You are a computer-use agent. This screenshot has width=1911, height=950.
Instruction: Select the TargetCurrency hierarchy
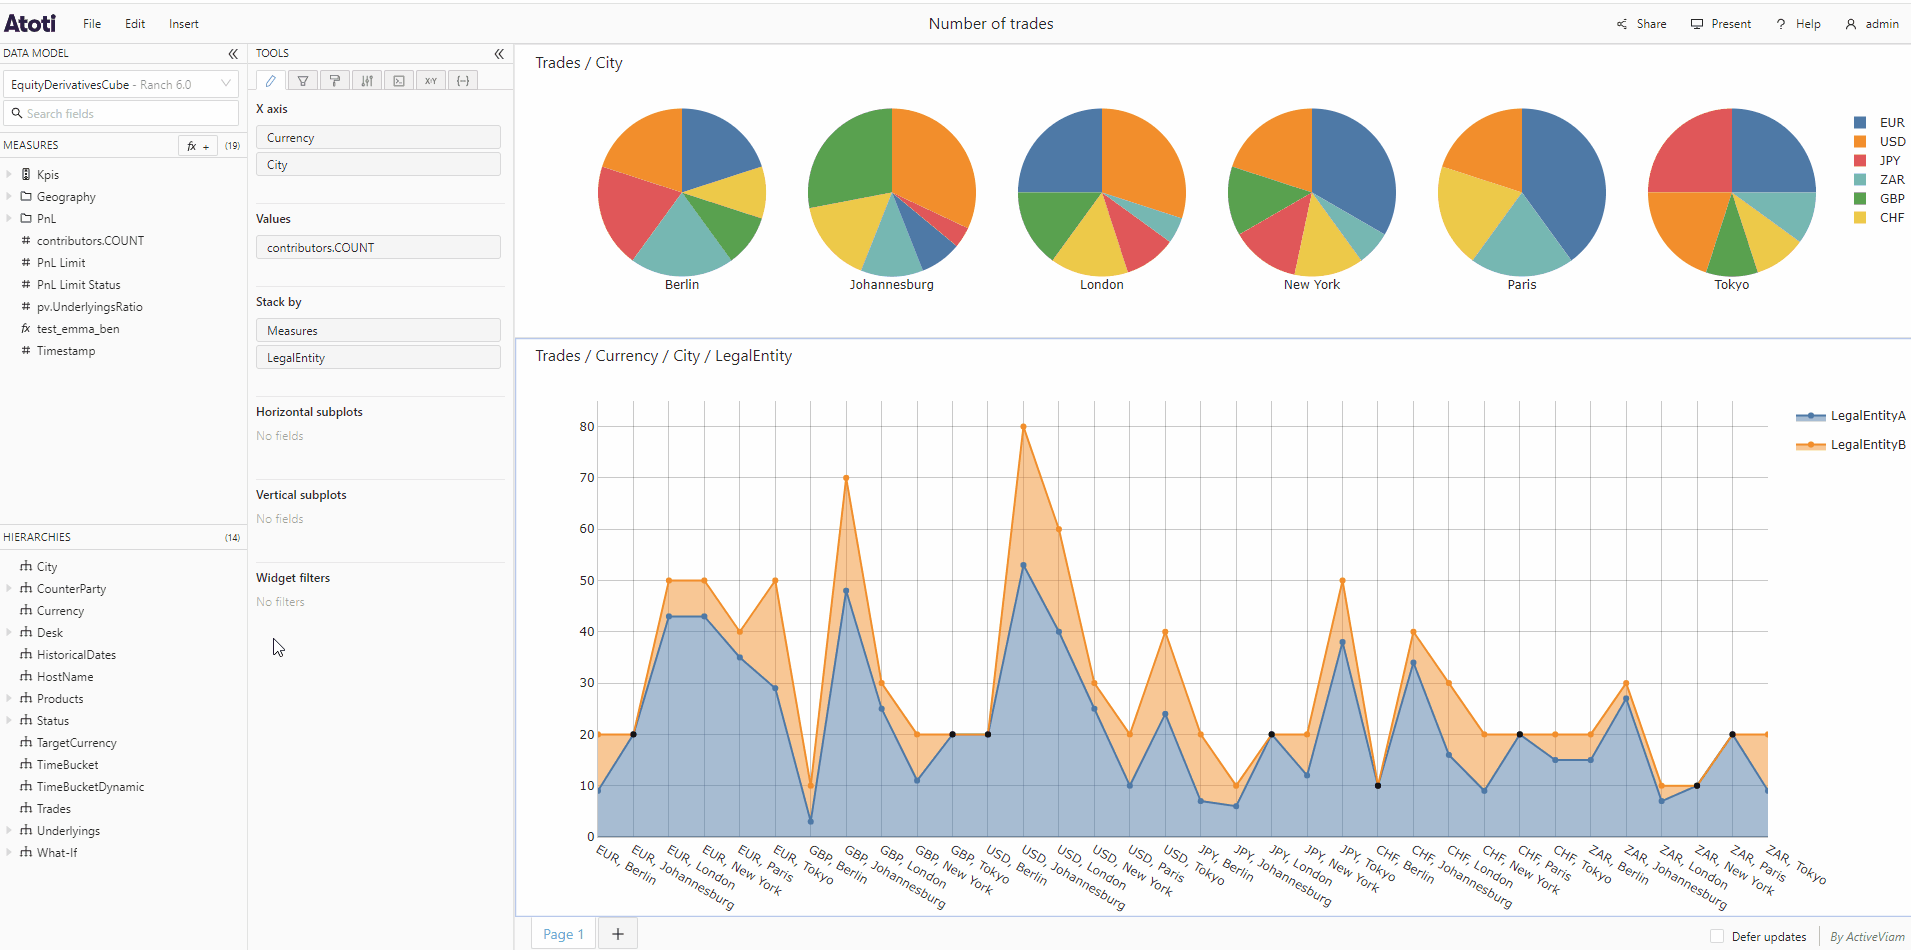click(x=76, y=743)
